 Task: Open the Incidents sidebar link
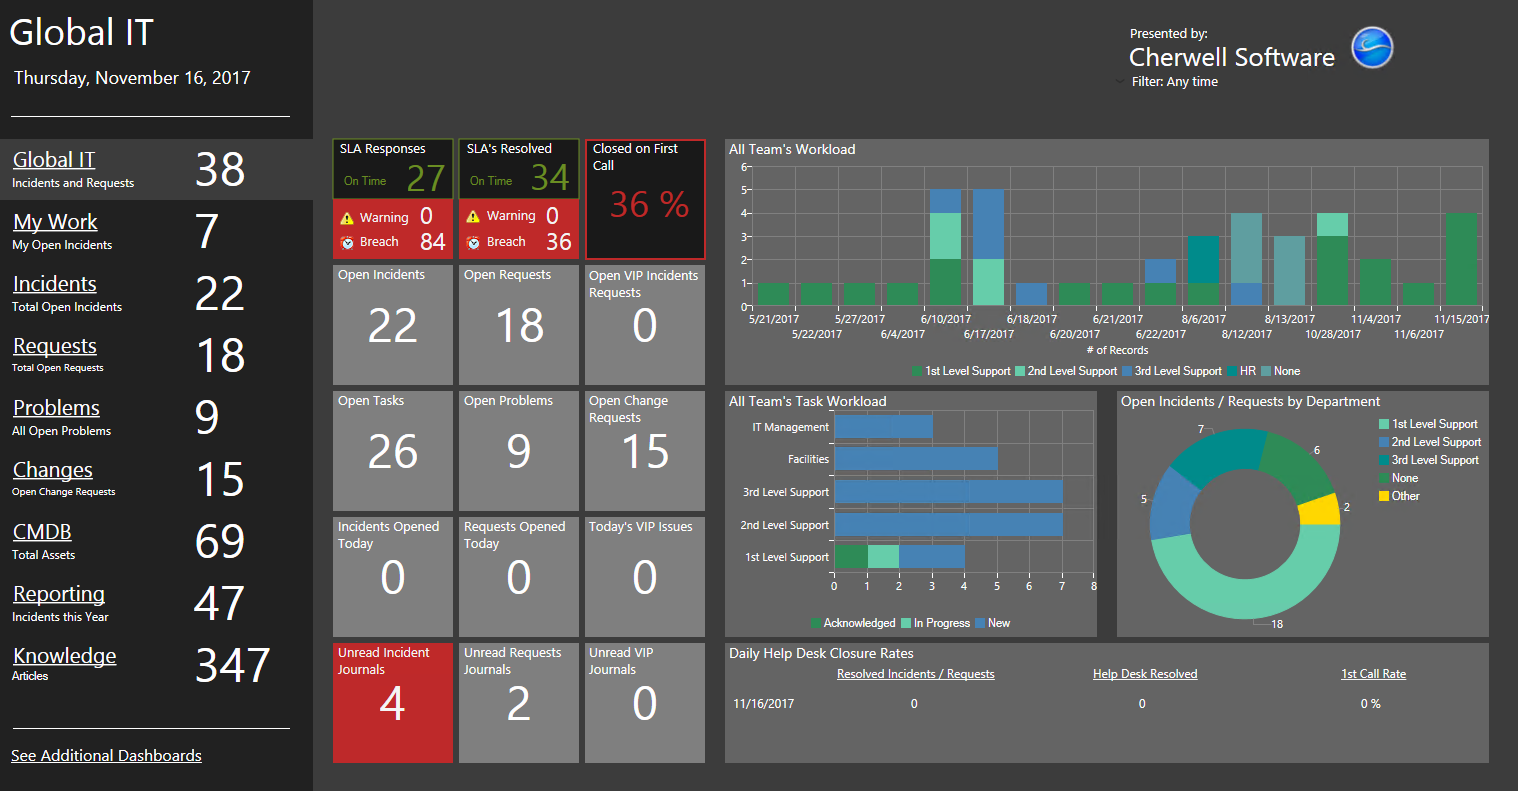tap(55, 284)
